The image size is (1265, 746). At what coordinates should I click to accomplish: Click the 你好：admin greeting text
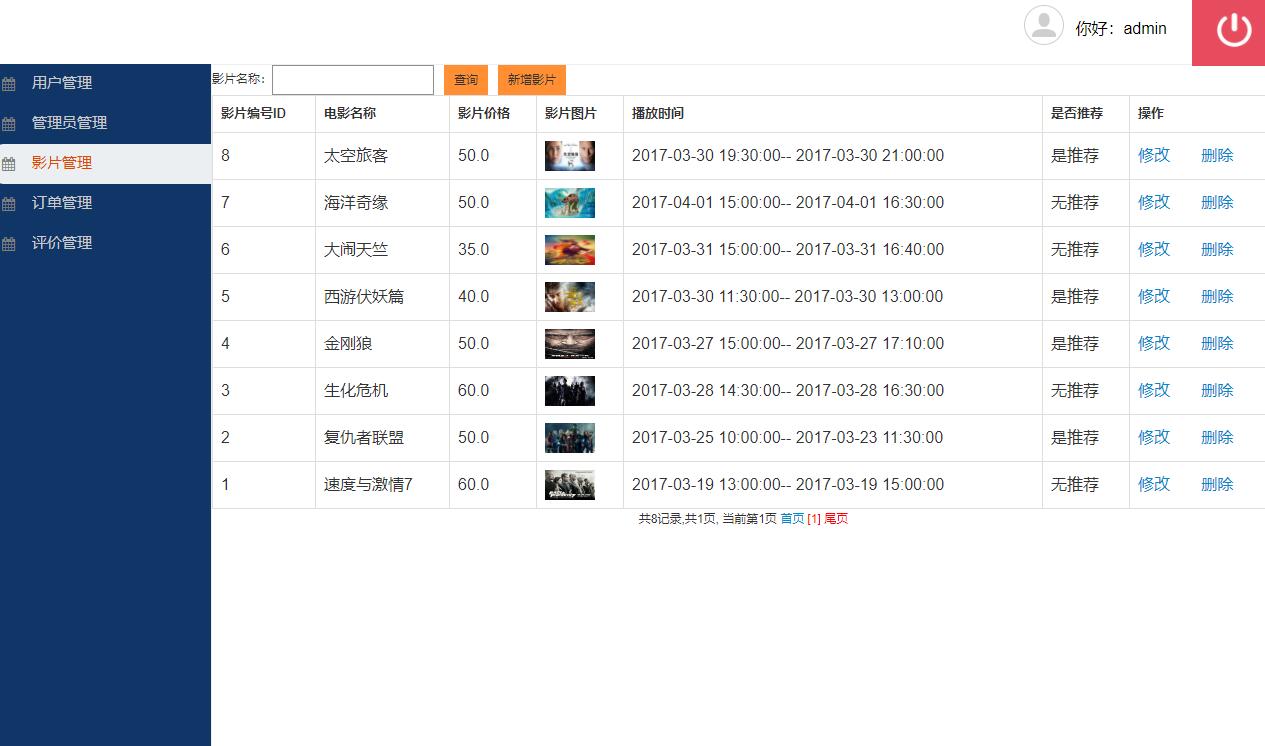pyautogui.click(x=1121, y=29)
